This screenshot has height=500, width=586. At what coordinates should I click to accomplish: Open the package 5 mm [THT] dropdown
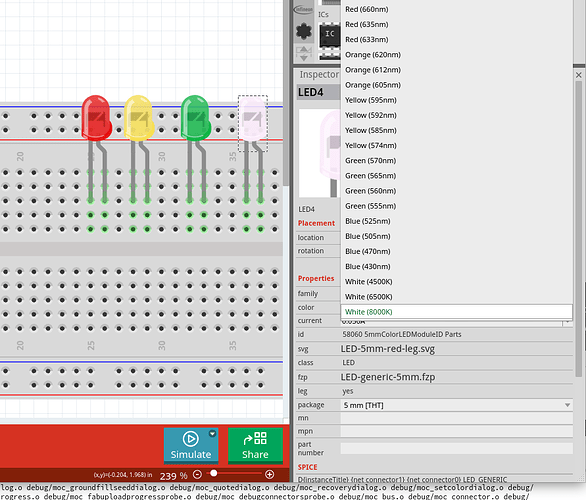pyautogui.click(x=456, y=405)
